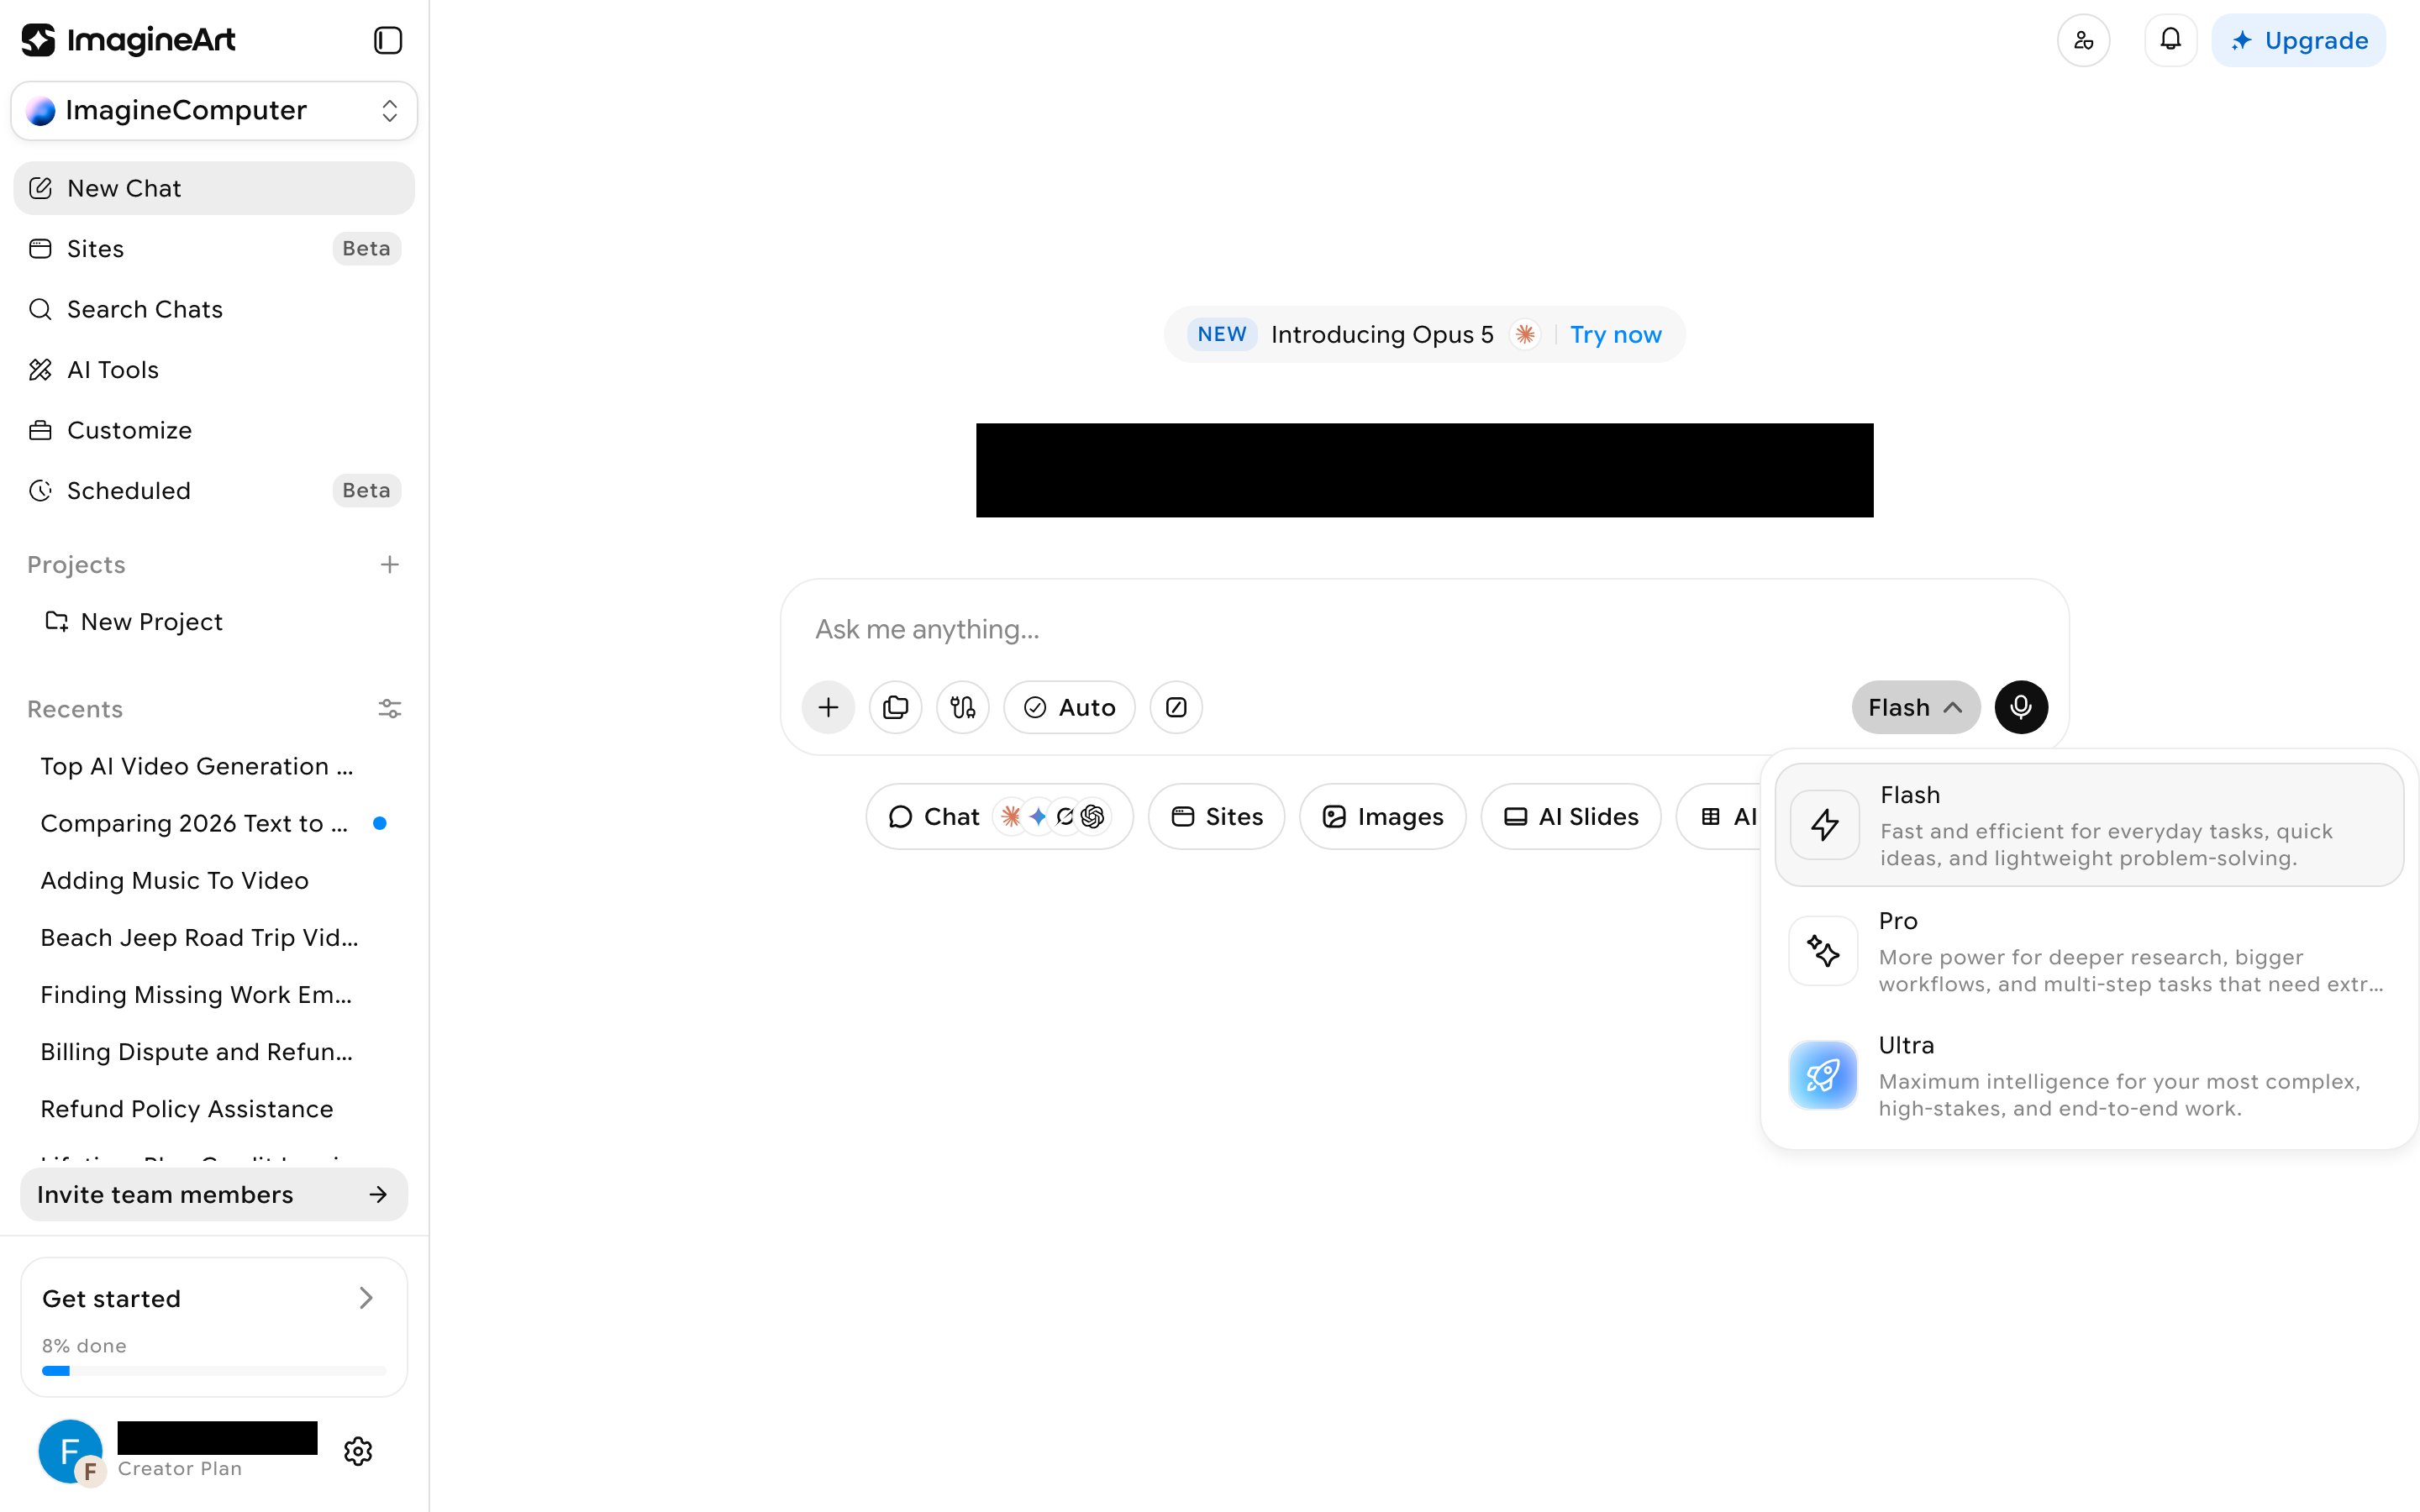The width and height of the screenshot is (2420, 1512).
Task: Collapse the sidebar panel icon
Action: coord(388,40)
